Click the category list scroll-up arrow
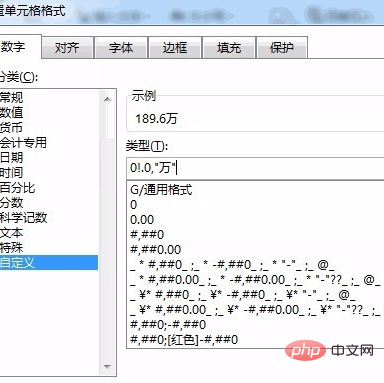The width and height of the screenshot is (384, 383). [107, 99]
